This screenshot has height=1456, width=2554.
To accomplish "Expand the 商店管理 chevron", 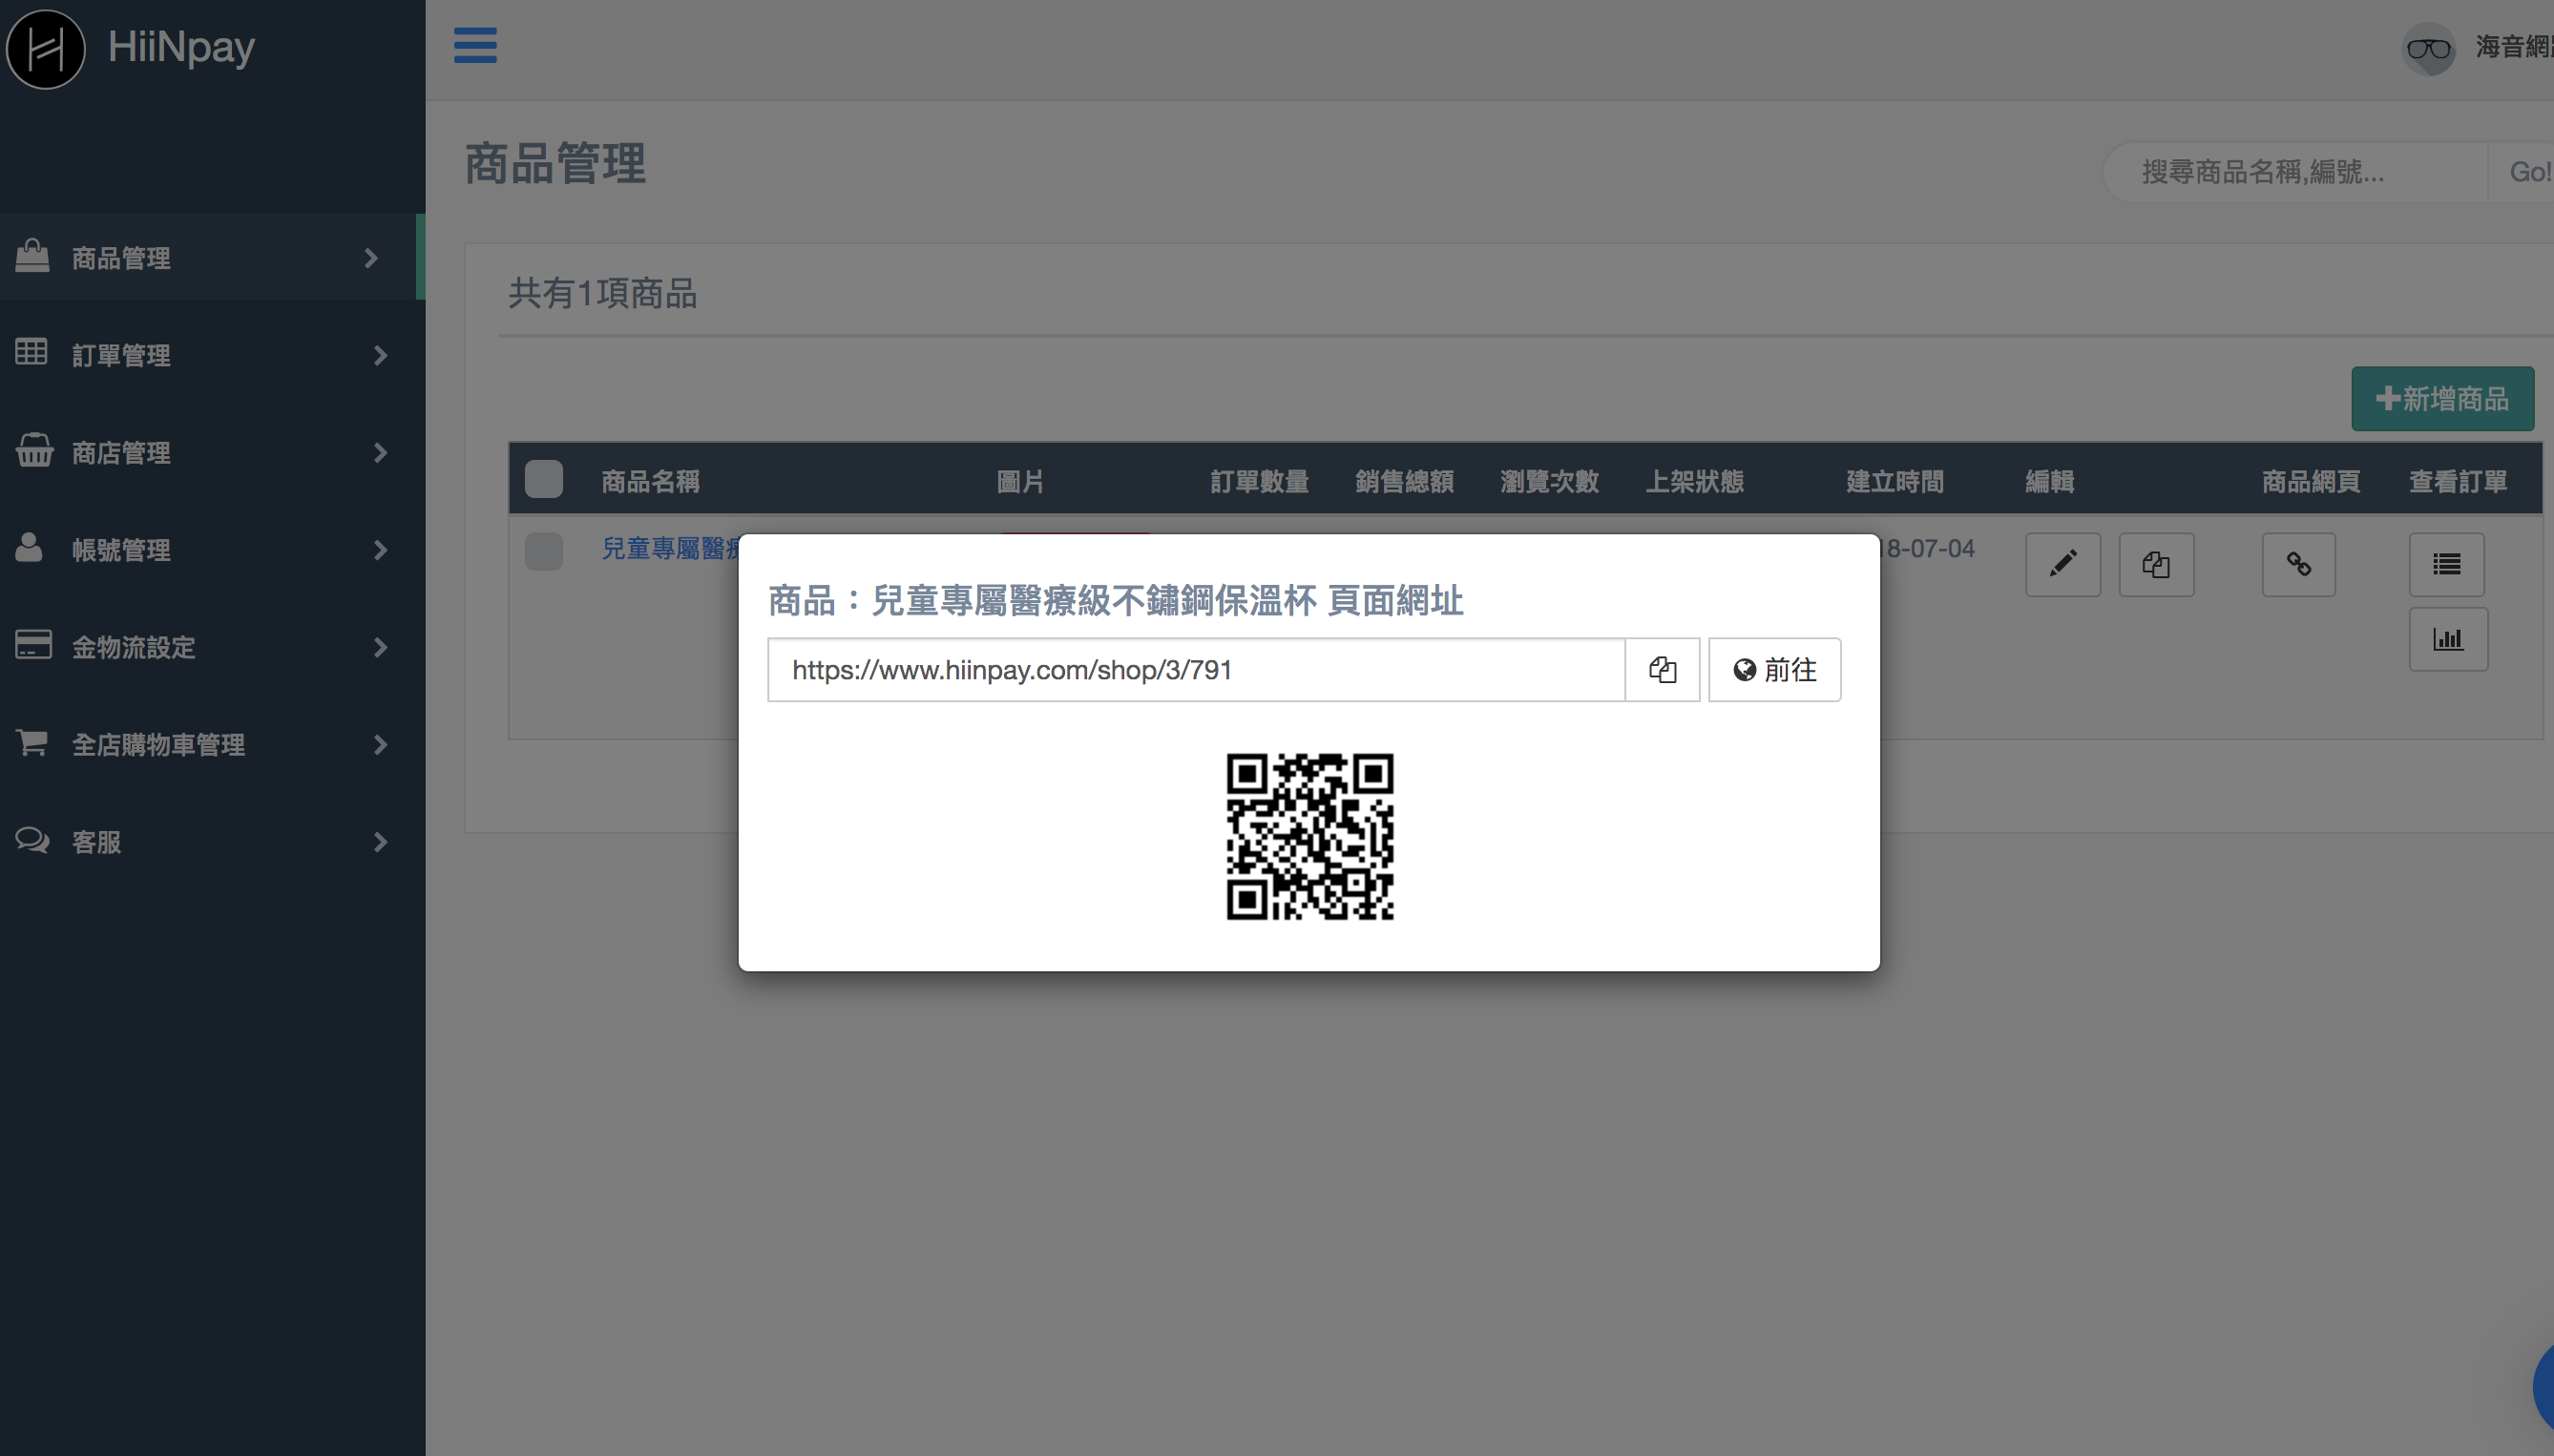I will (x=380, y=453).
